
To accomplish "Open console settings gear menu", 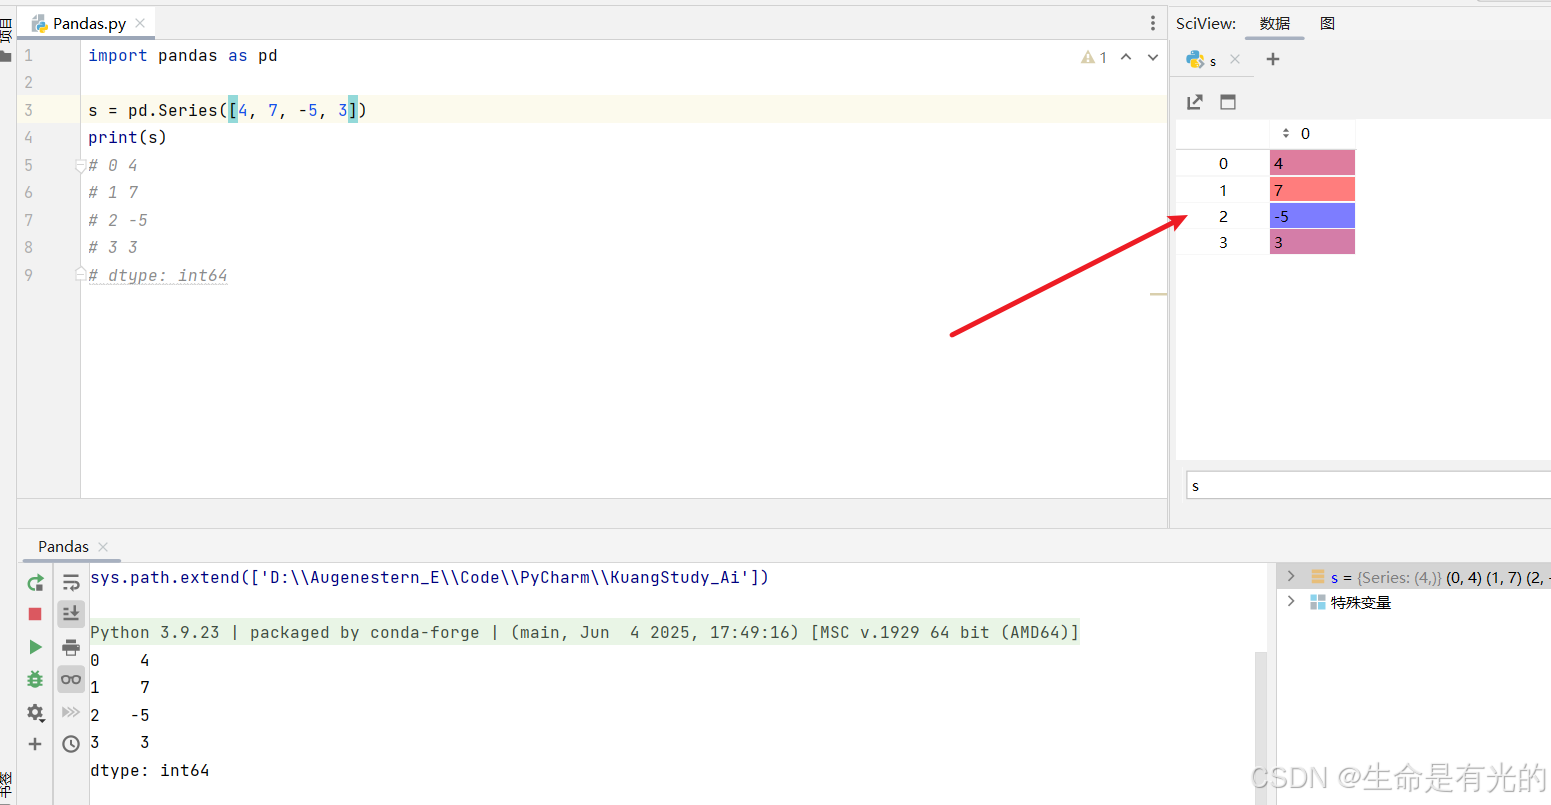I will (35, 713).
